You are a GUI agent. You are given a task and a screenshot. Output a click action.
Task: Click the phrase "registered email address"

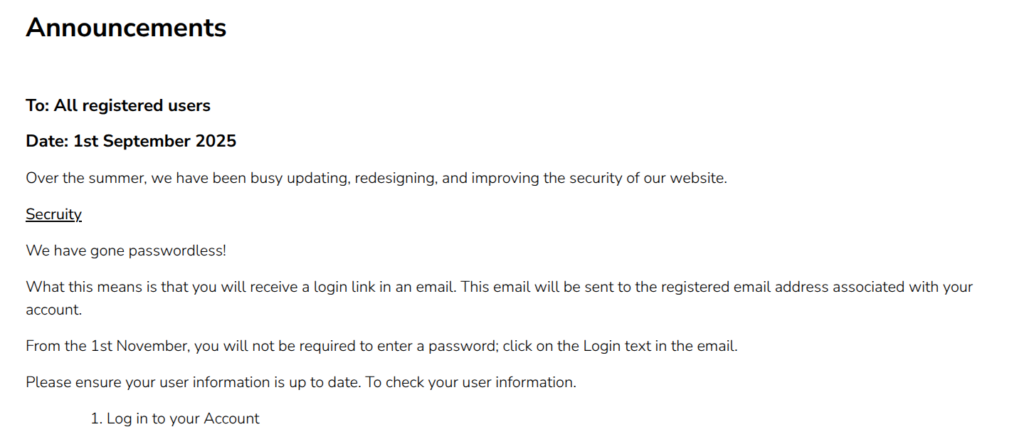(687, 286)
